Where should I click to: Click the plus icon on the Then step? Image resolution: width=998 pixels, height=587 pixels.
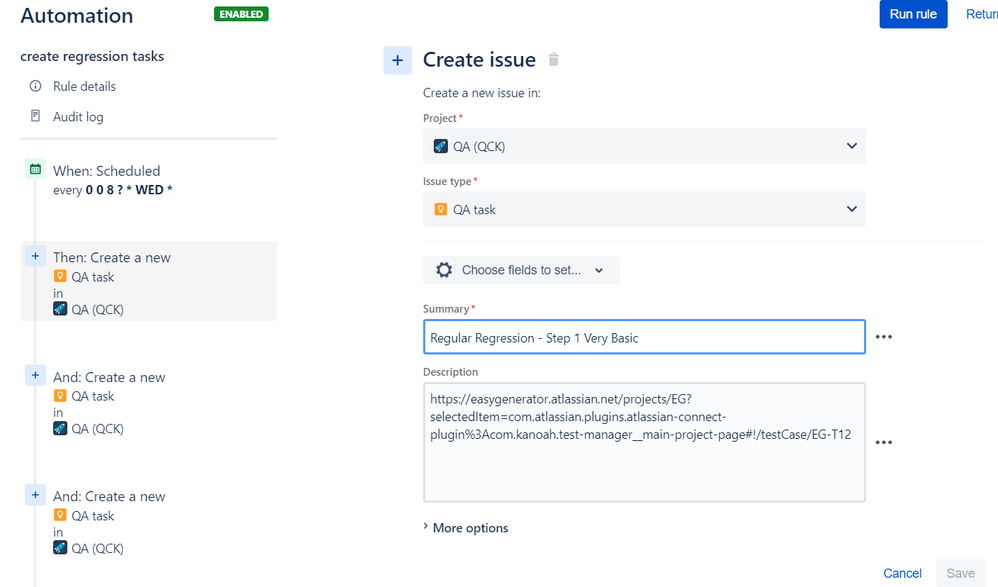[36, 257]
